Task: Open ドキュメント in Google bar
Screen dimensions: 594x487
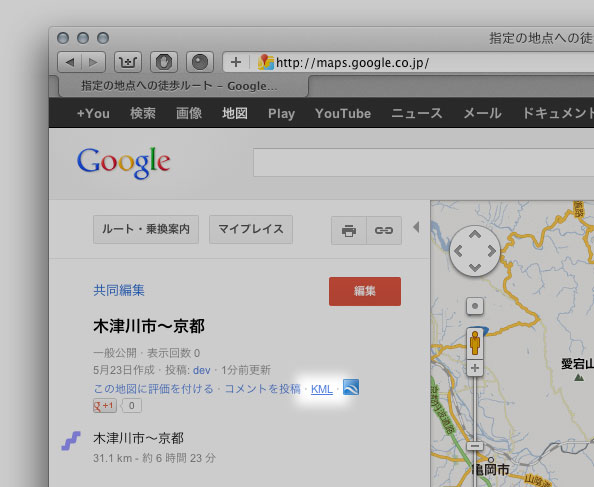Action: (558, 113)
